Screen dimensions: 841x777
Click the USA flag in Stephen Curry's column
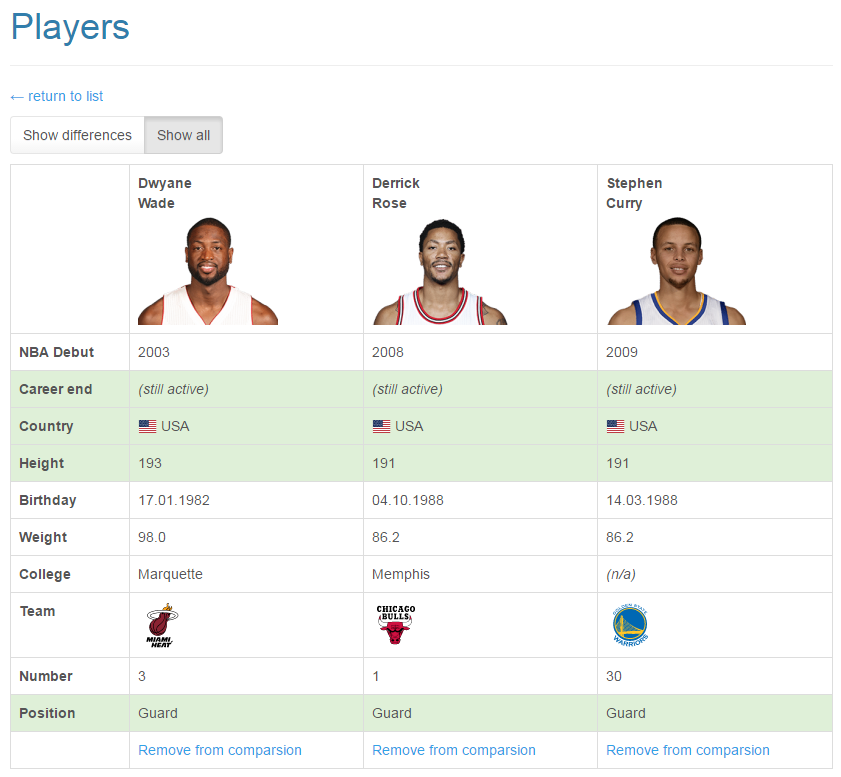[615, 426]
